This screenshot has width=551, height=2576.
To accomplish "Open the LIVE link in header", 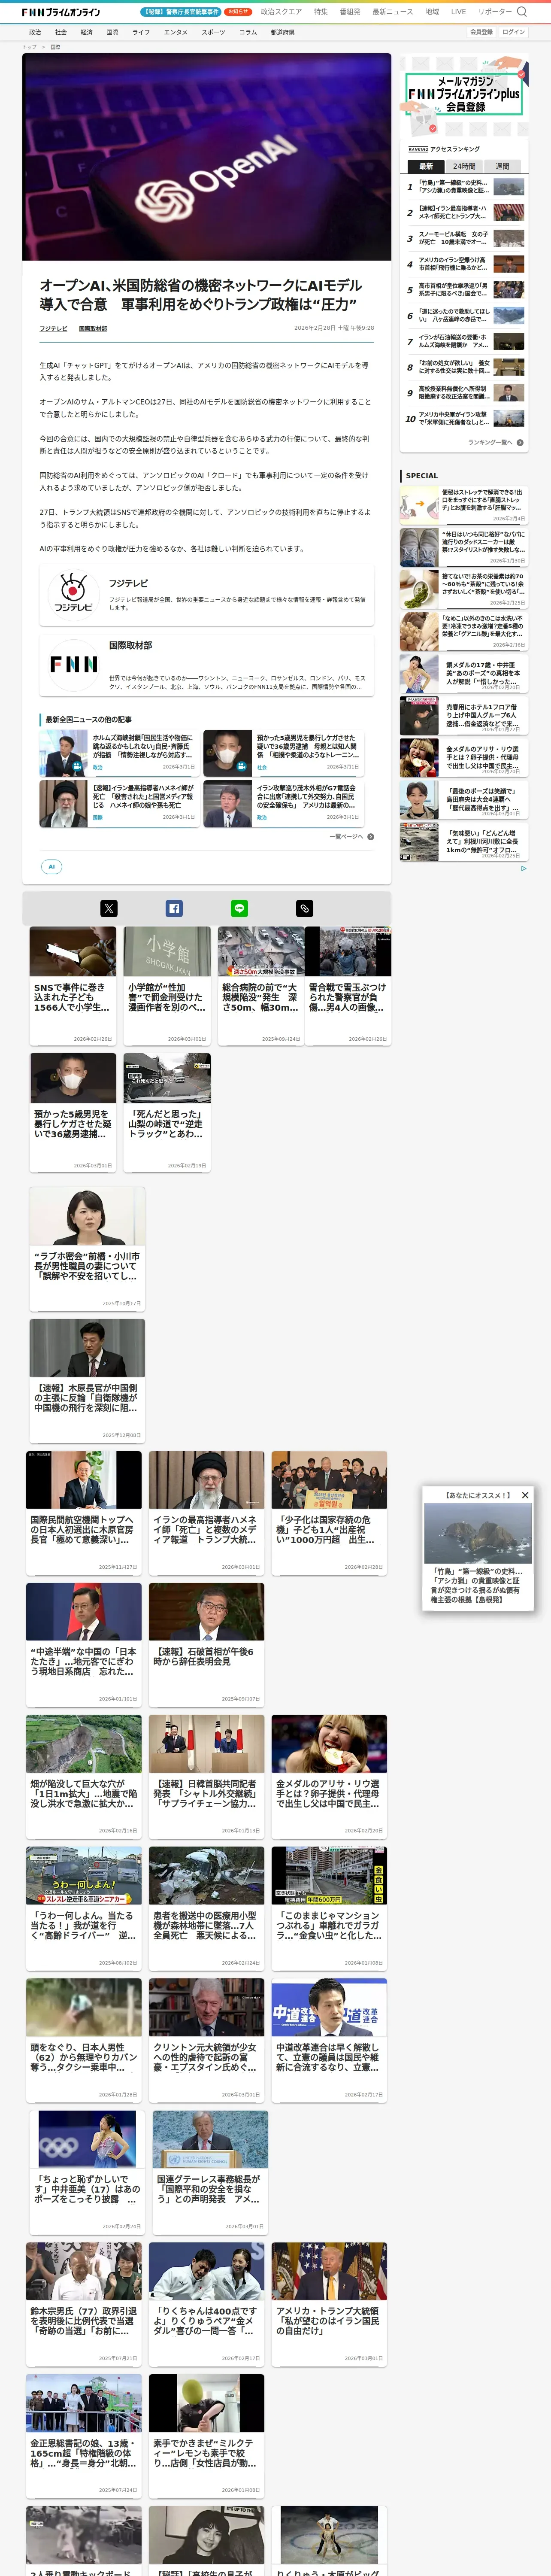I will [x=458, y=12].
